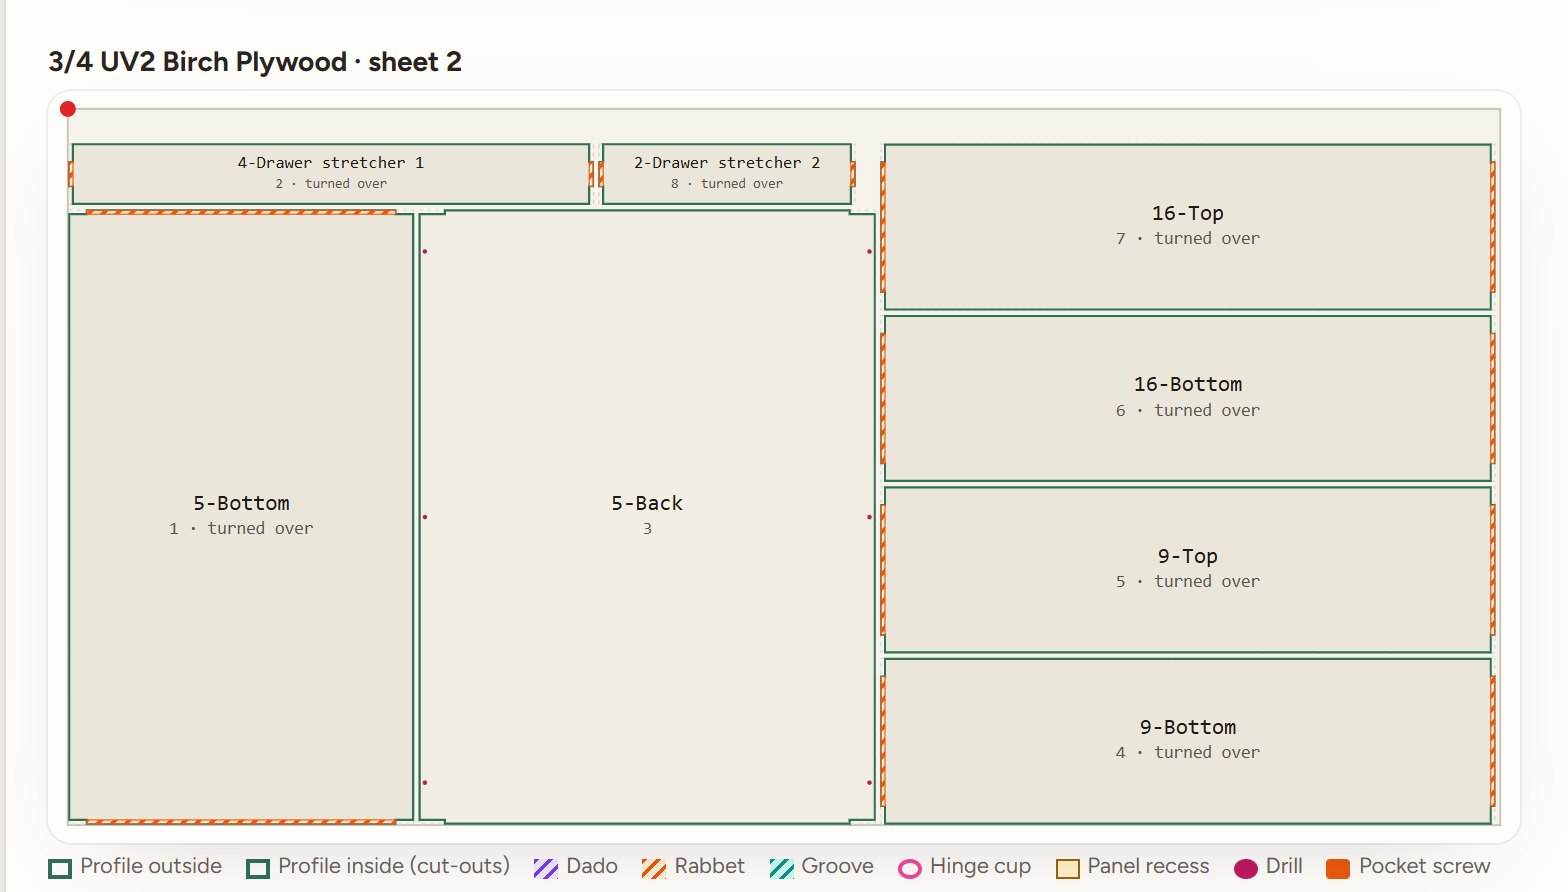Click the 'Groove' legend label
1568x892 pixels.
coord(838,866)
